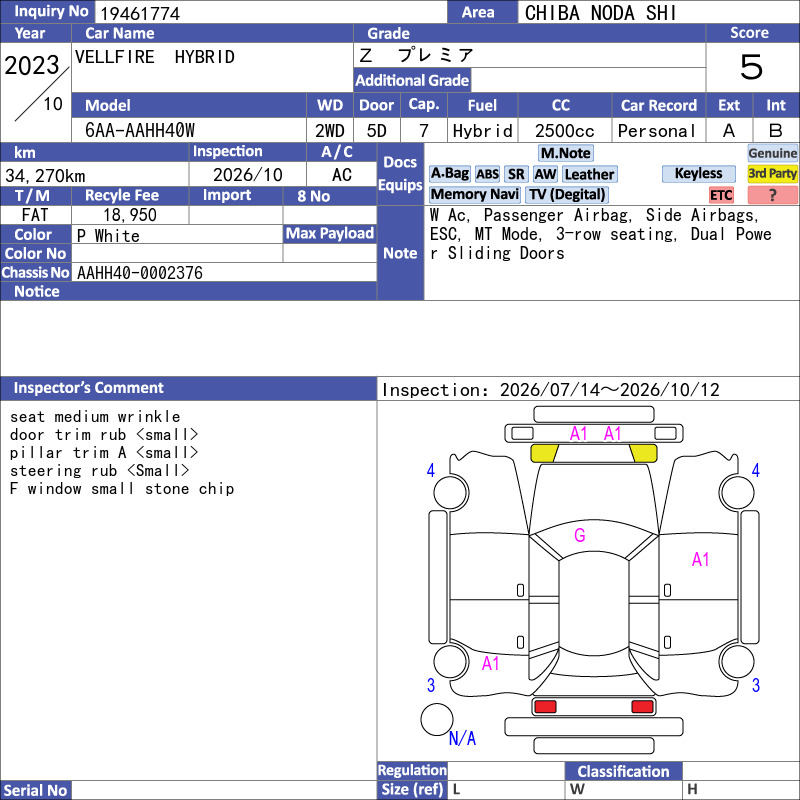Click the interior grade B
Screen dimensions: 800x800
(x=776, y=131)
